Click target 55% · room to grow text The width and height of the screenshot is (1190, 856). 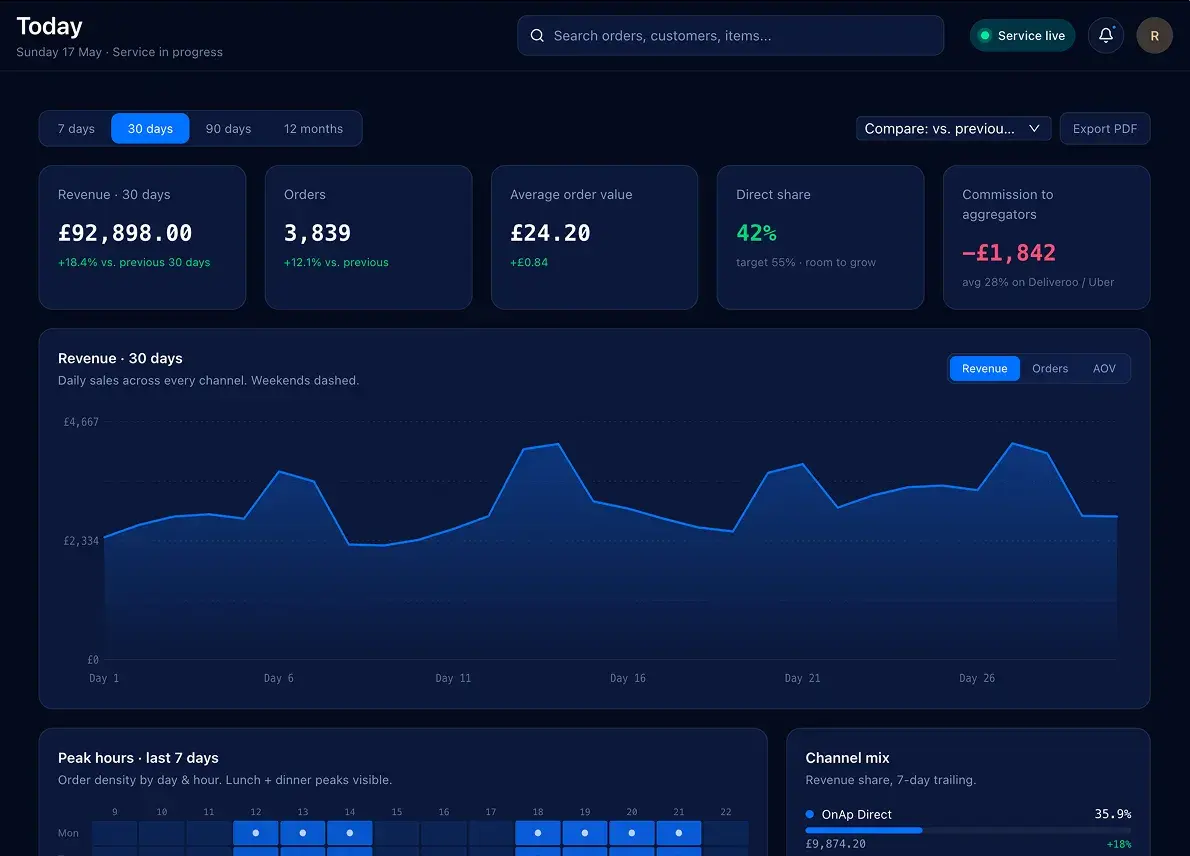click(x=806, y=263)
